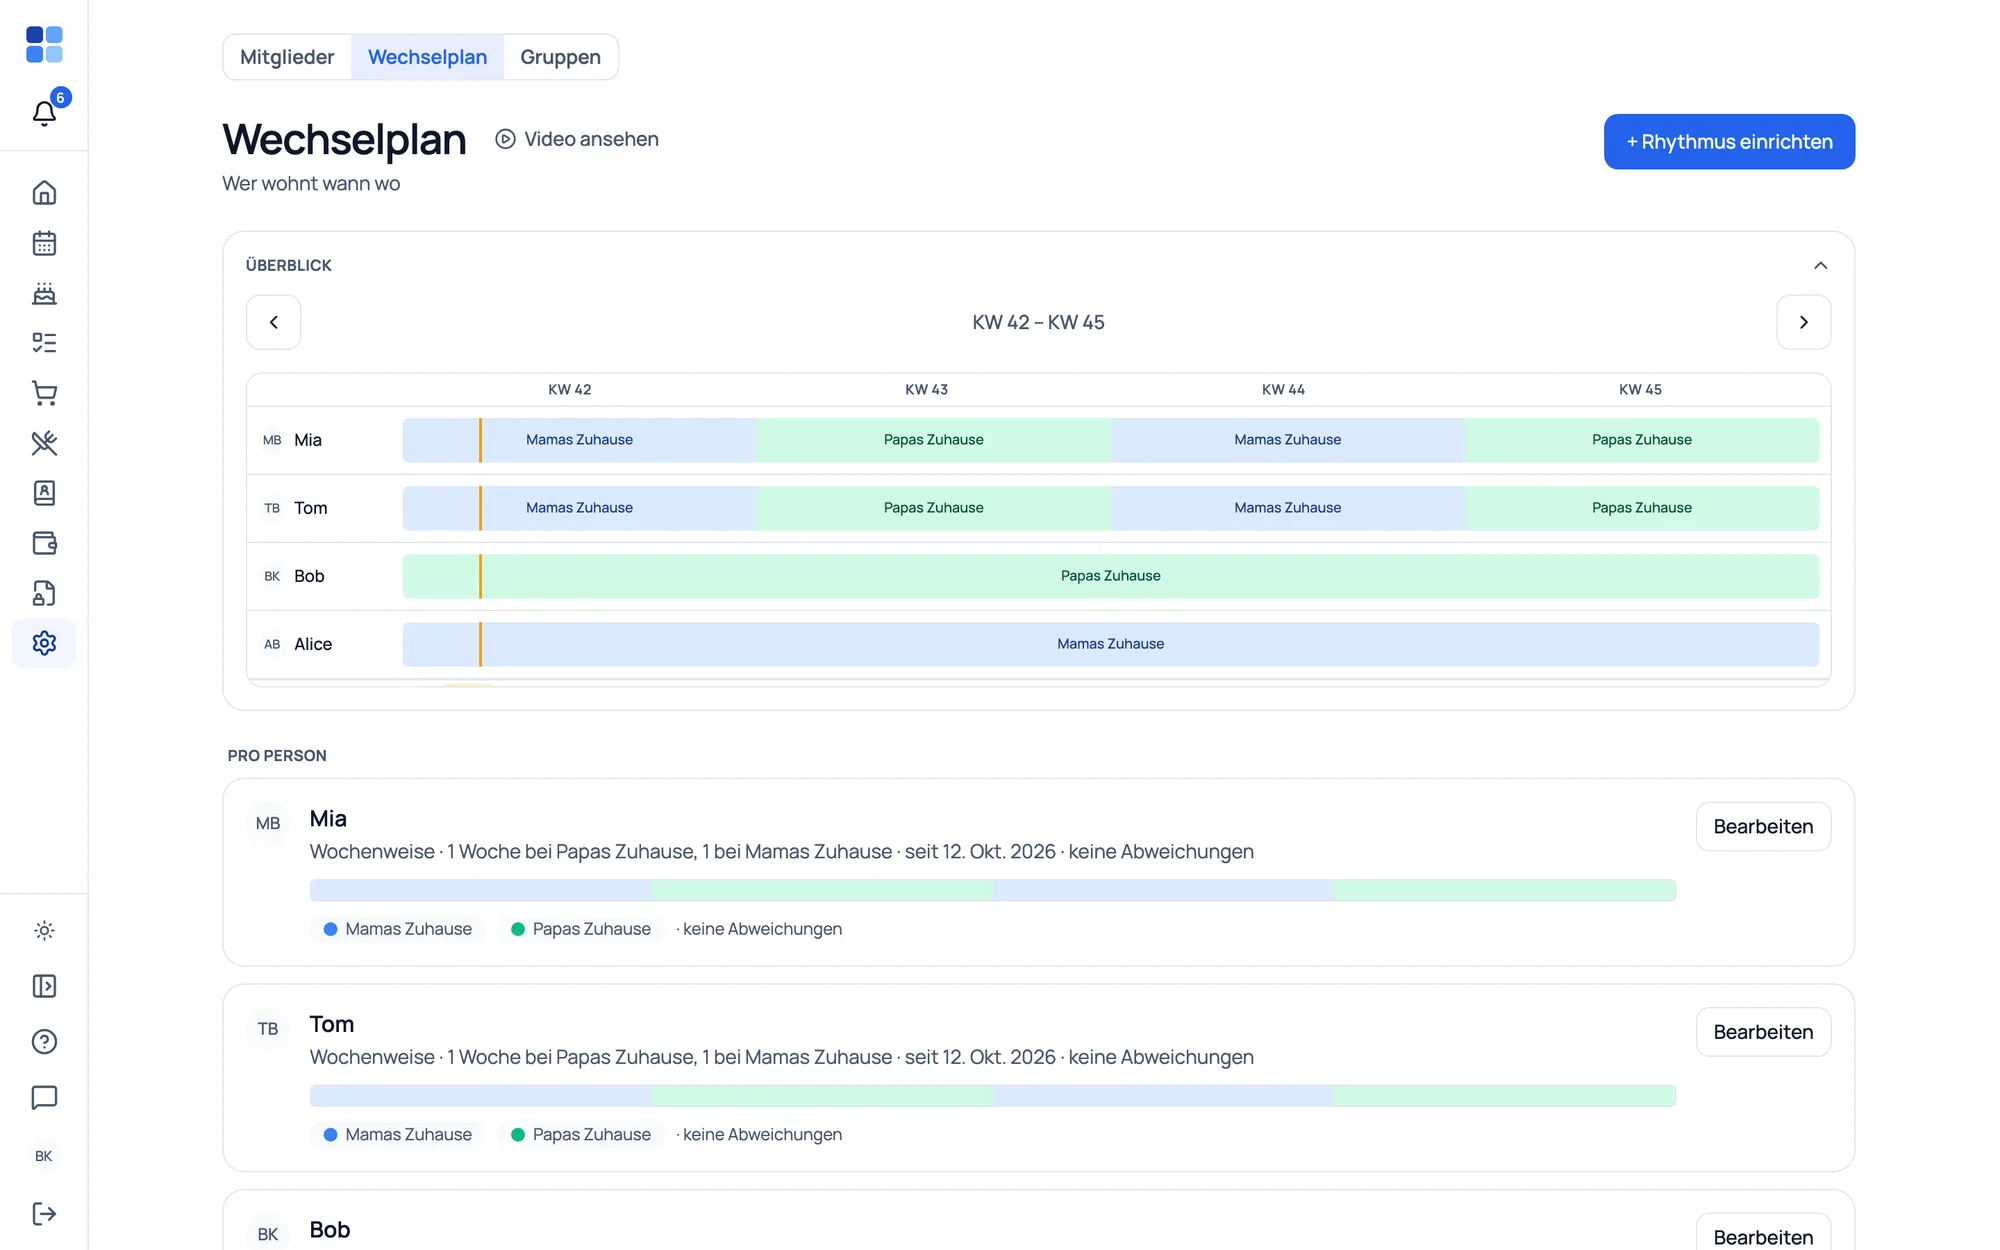Switch to the Mitglieder tab
This screenshot has width=2000, height=1250.
[x=287, y=57]
